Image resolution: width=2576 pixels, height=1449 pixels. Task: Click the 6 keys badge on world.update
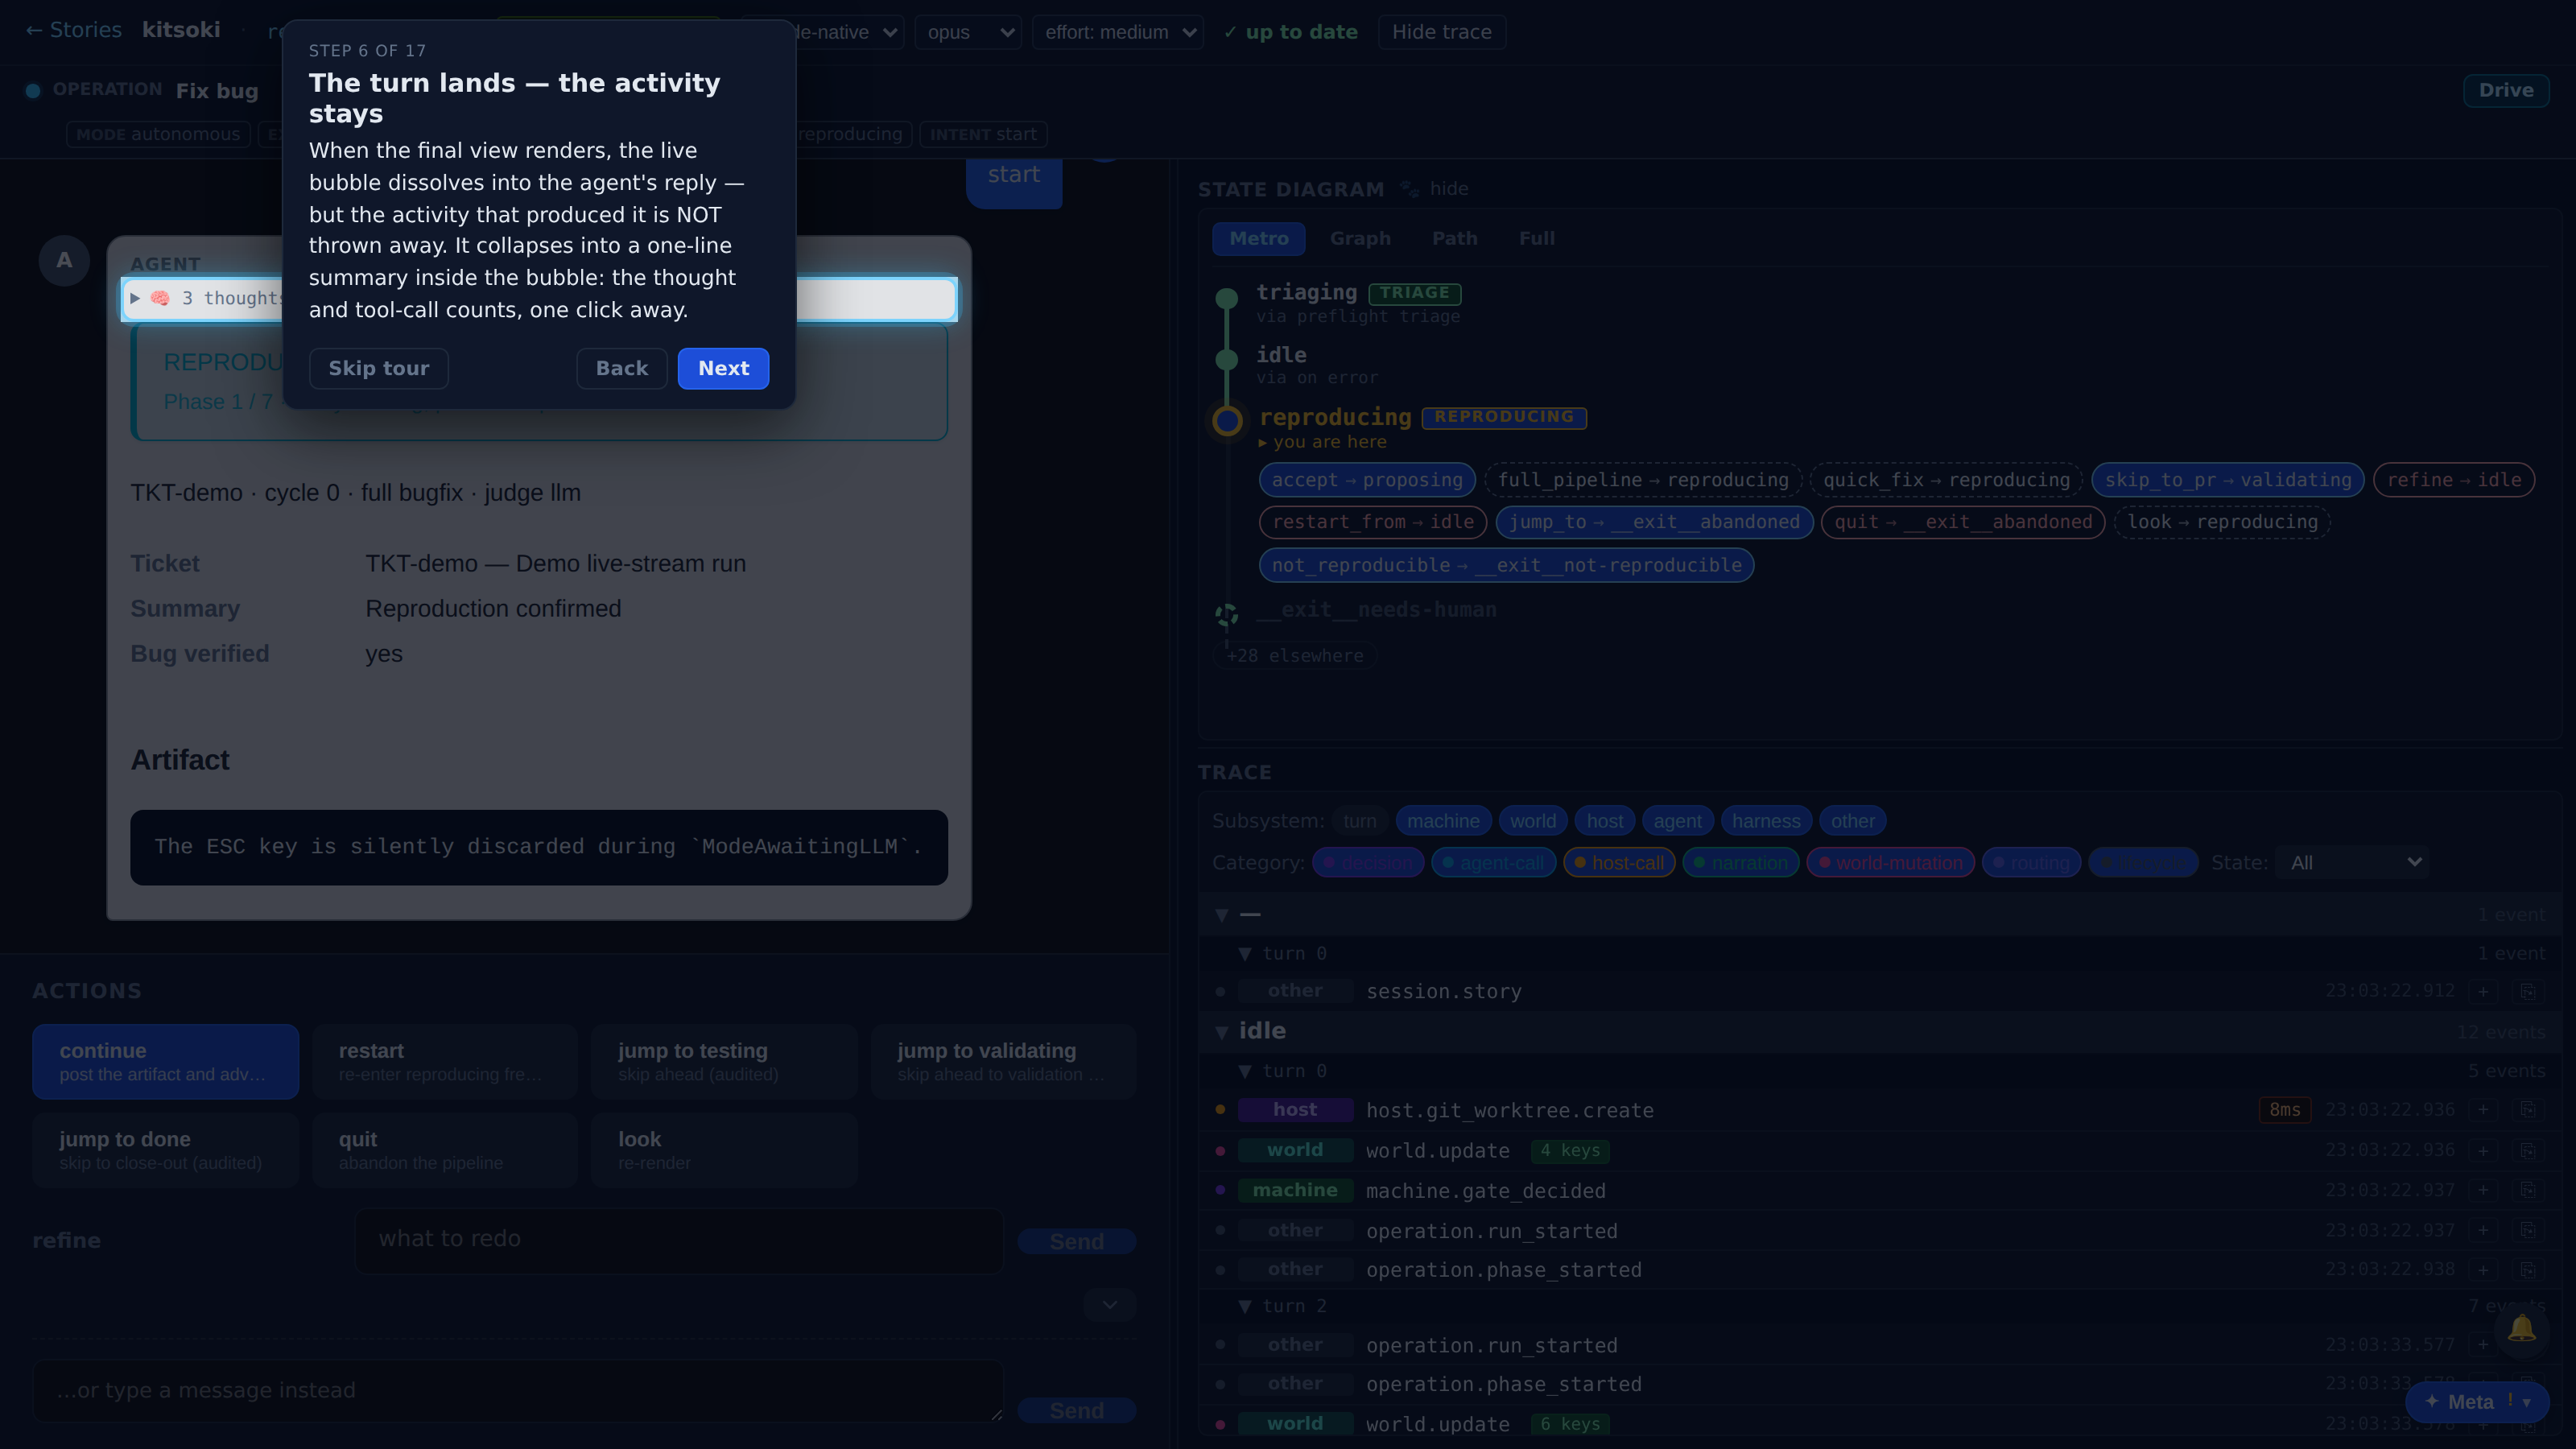pos(1569,1424)
